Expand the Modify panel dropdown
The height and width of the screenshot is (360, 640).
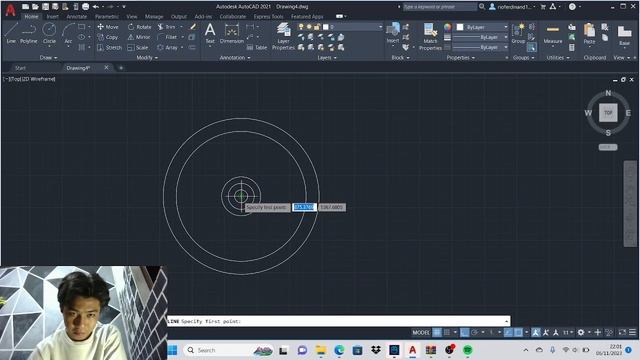pyautogui.click(x=147, y=58)
